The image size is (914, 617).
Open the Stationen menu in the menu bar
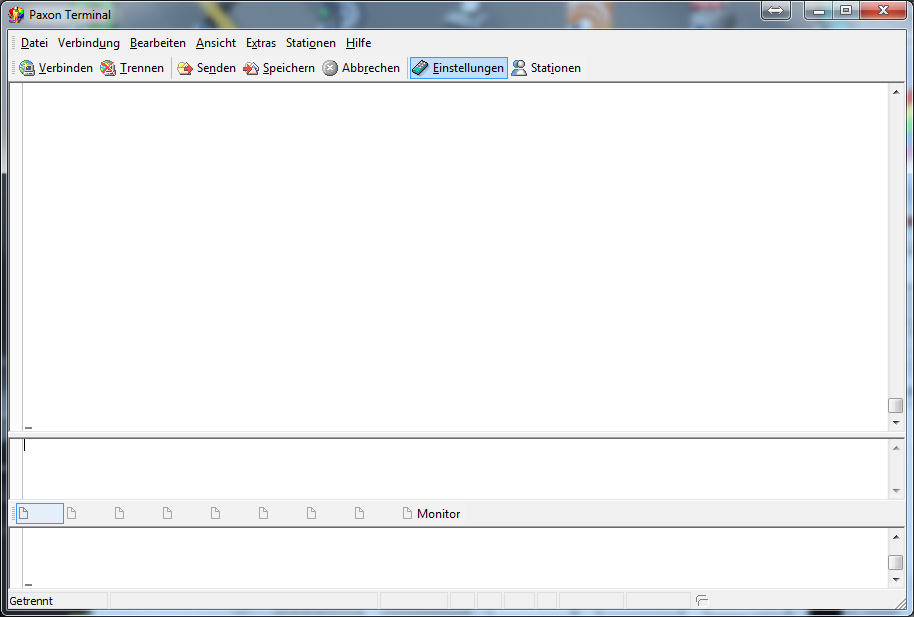coord(311,43)
